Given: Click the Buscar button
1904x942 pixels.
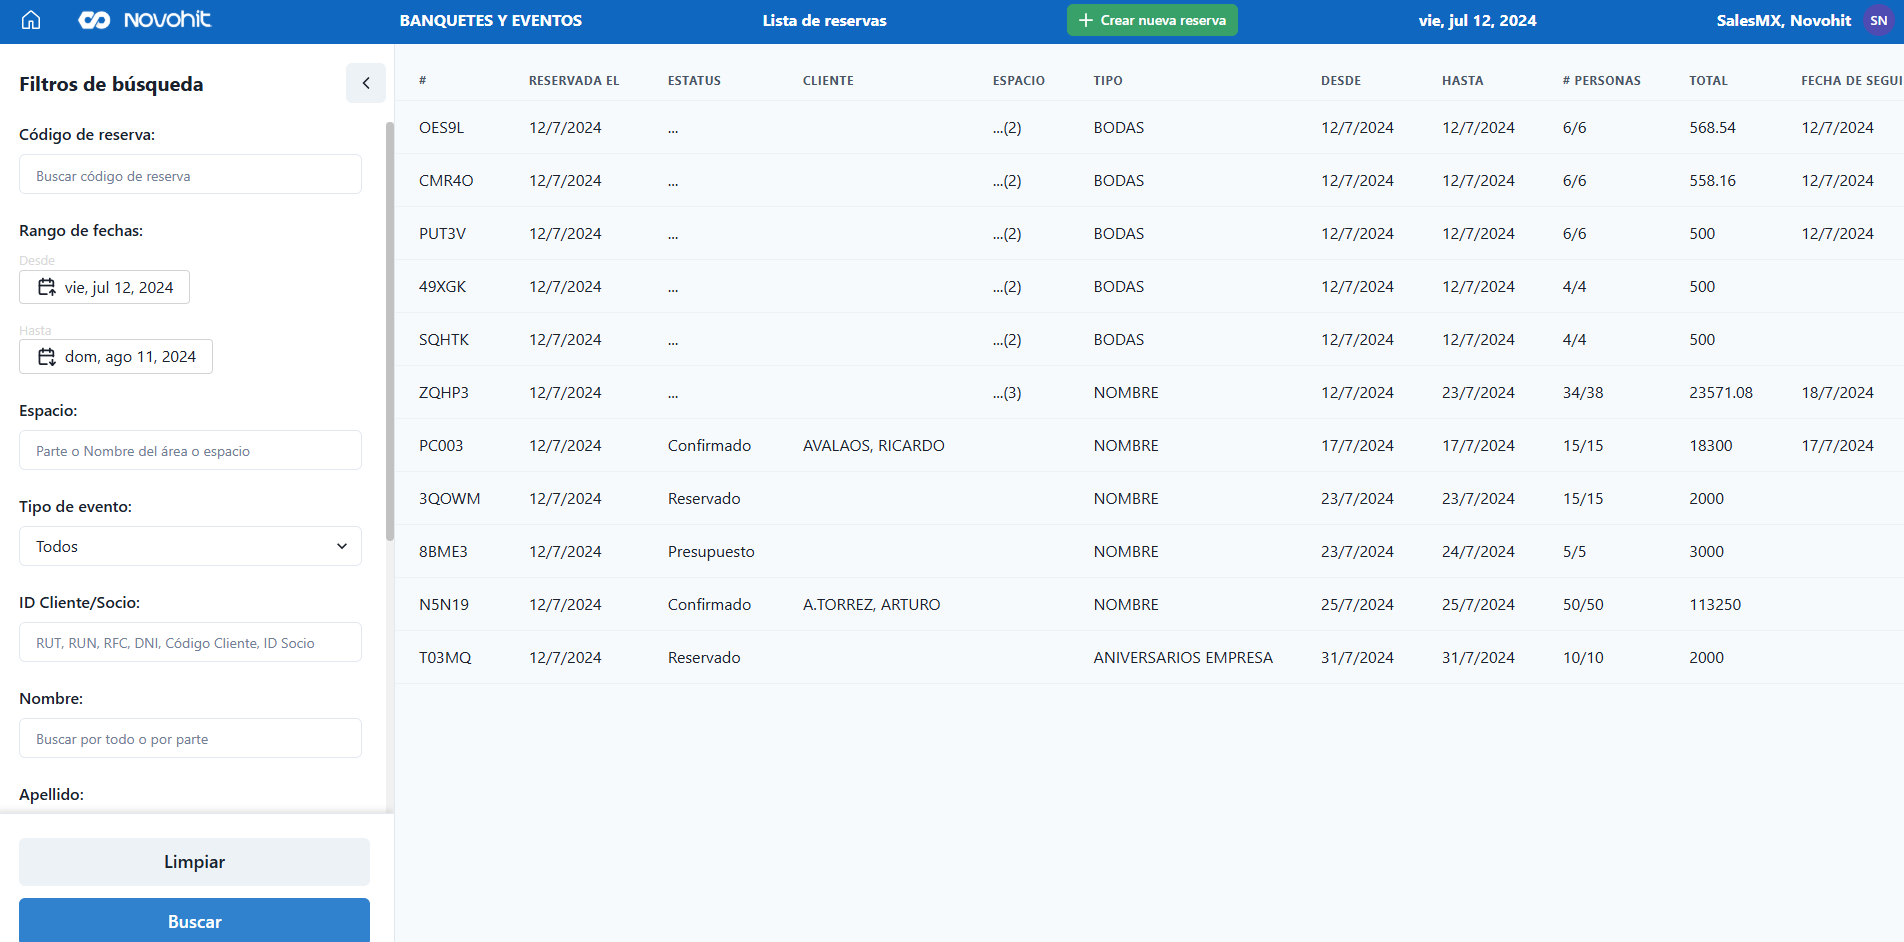Looking at the screenshot, I should pos(194,921).
